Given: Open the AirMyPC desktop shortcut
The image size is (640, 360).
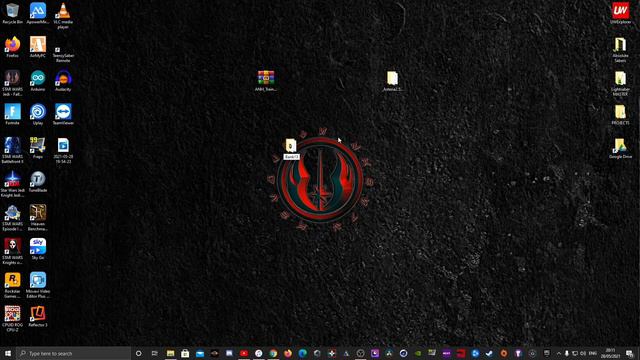Looking at the screenshot, I should point(38,47).
